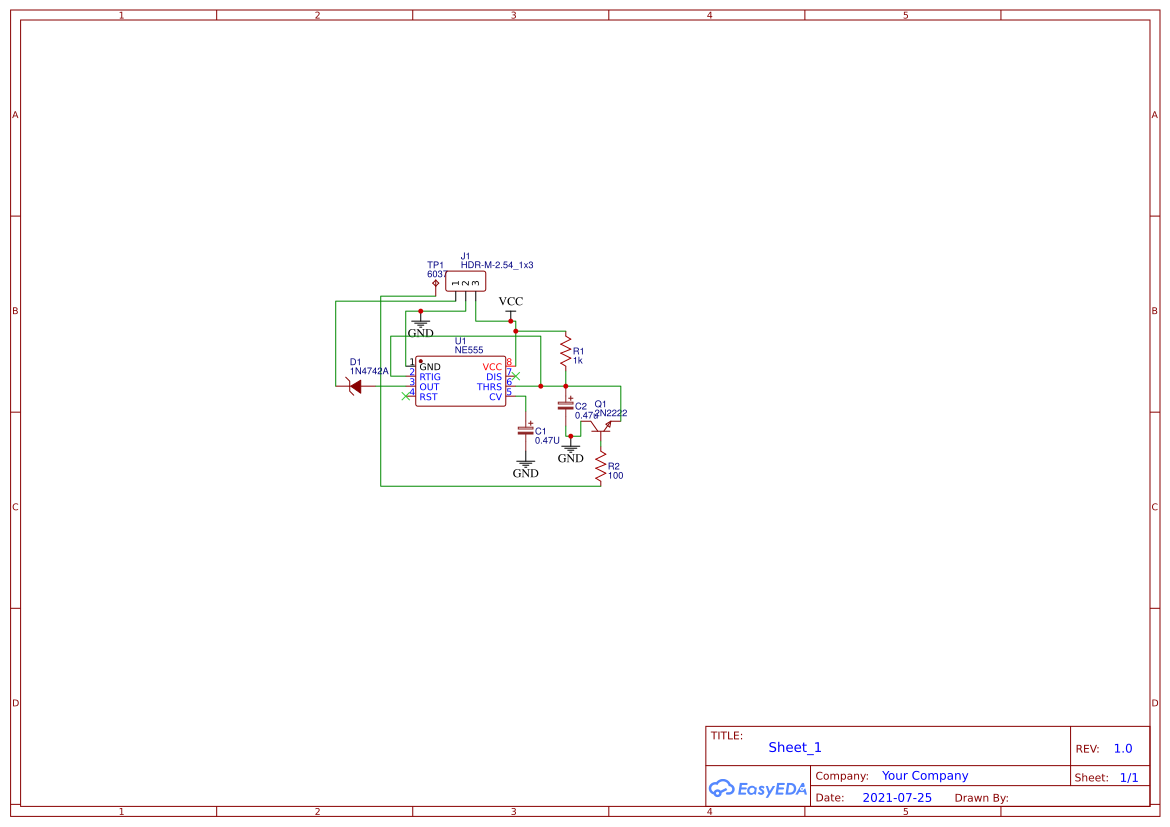1170x827 pixels.
Task: Click resistor R2 with value 100
Action: point(600,466)
